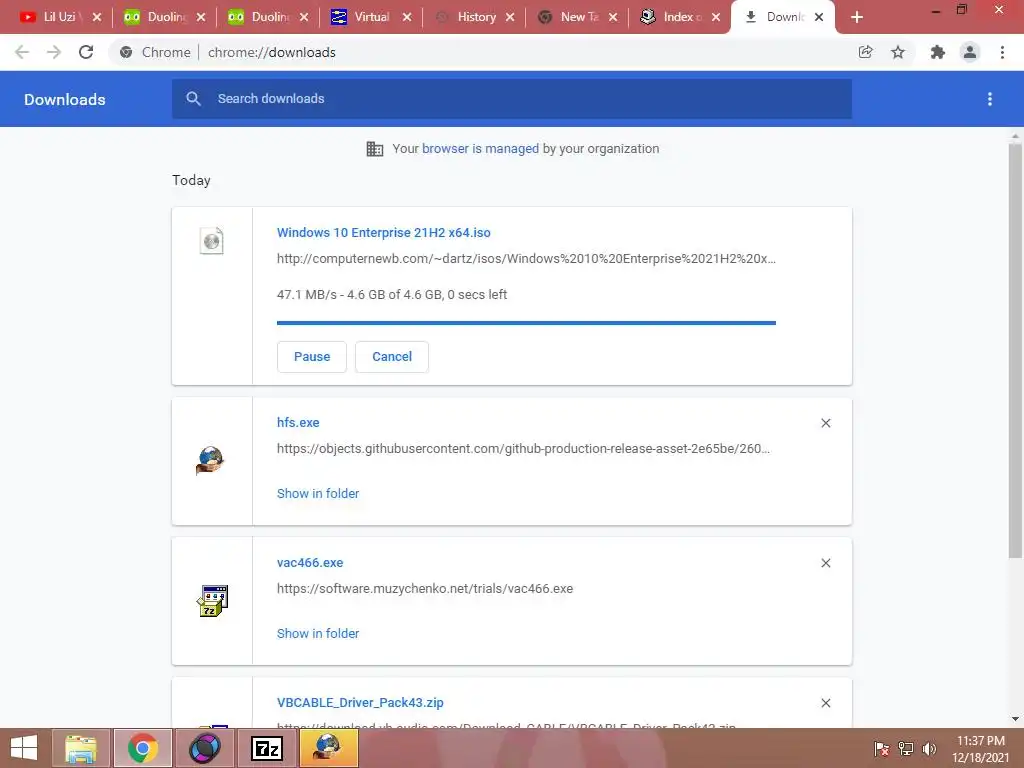Click the ISO file disc icon
Image resolution: width=1024 pixels, height=768 pixels.
212,241
